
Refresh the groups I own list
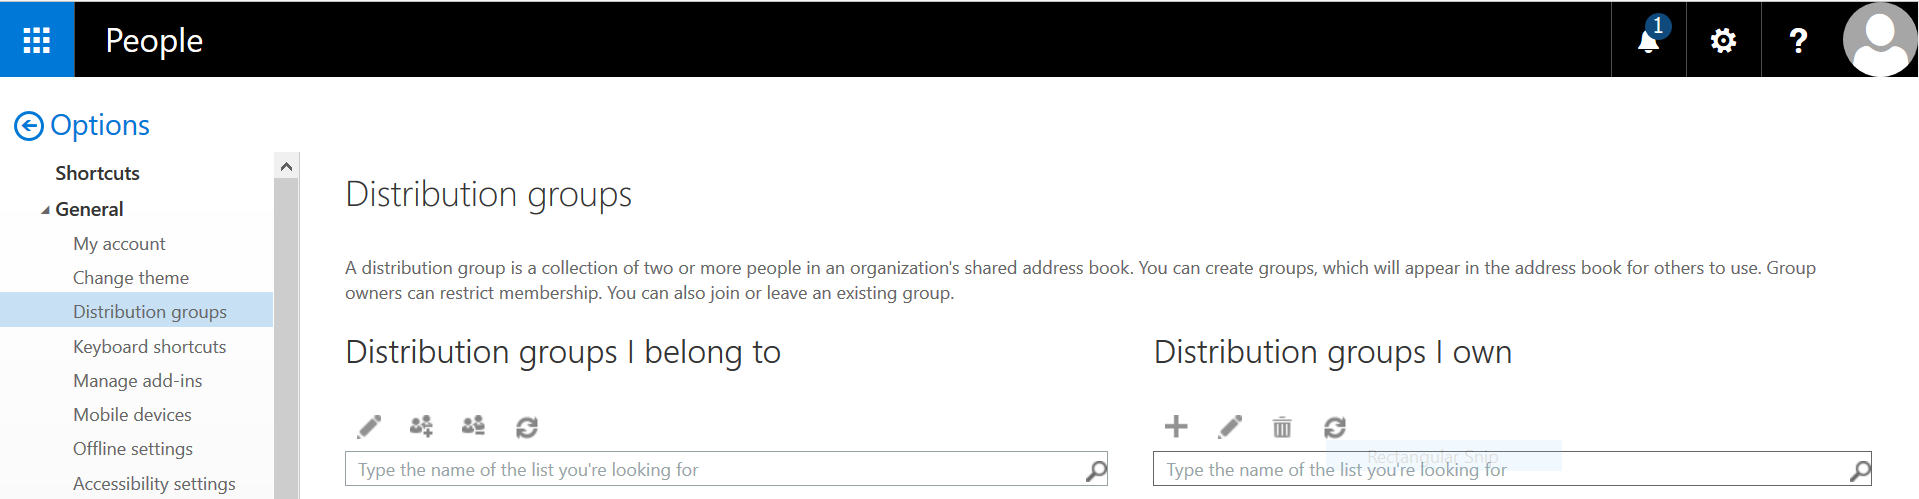[x=1335, y=427]
